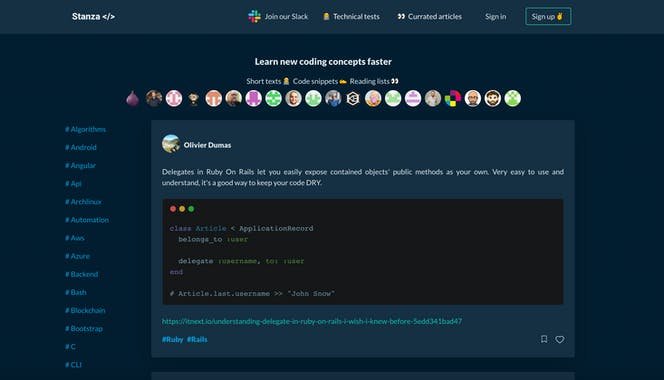The height and width of the screenshot is (380, 664).
Task: Open the orange identicon avatar
Action: click(x=213, y=98)
